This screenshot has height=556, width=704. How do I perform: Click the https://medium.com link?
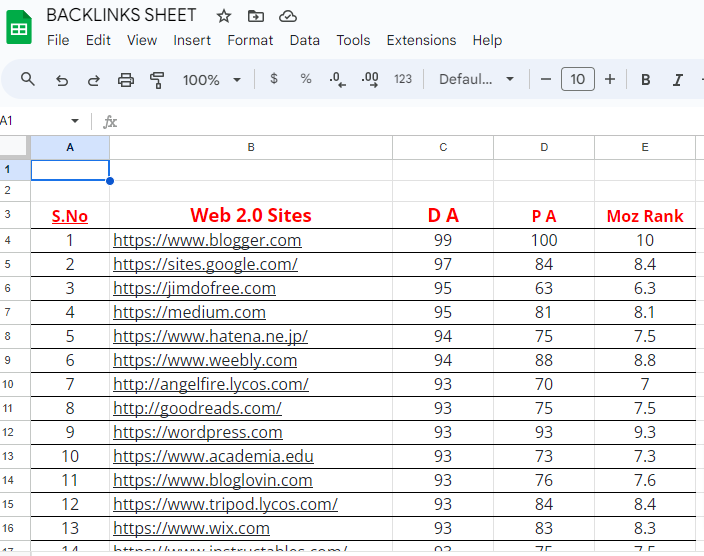[x=189, y=312]
